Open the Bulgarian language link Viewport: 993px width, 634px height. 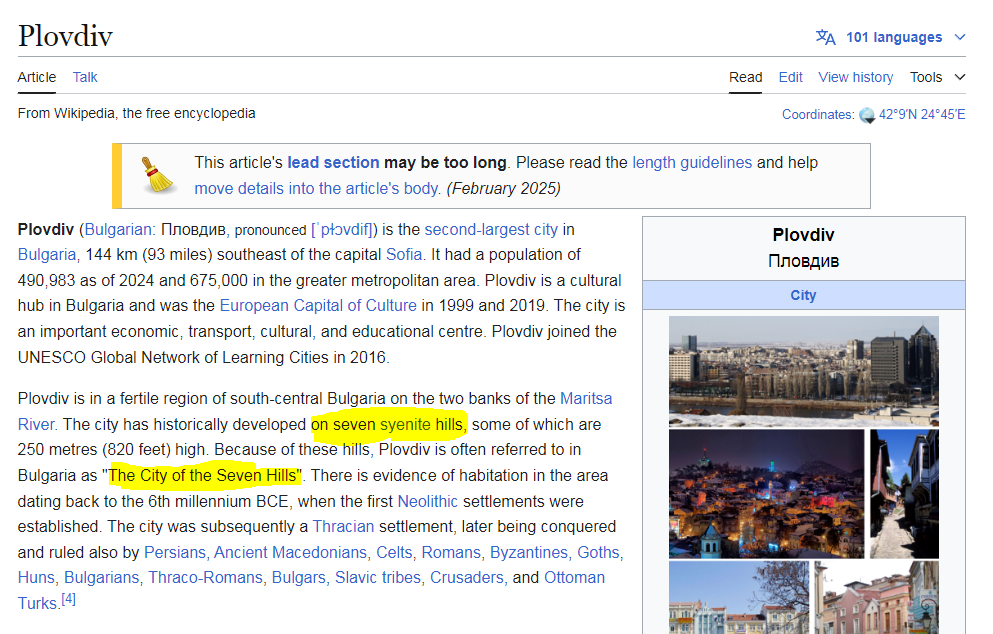[x=118, y=229]
